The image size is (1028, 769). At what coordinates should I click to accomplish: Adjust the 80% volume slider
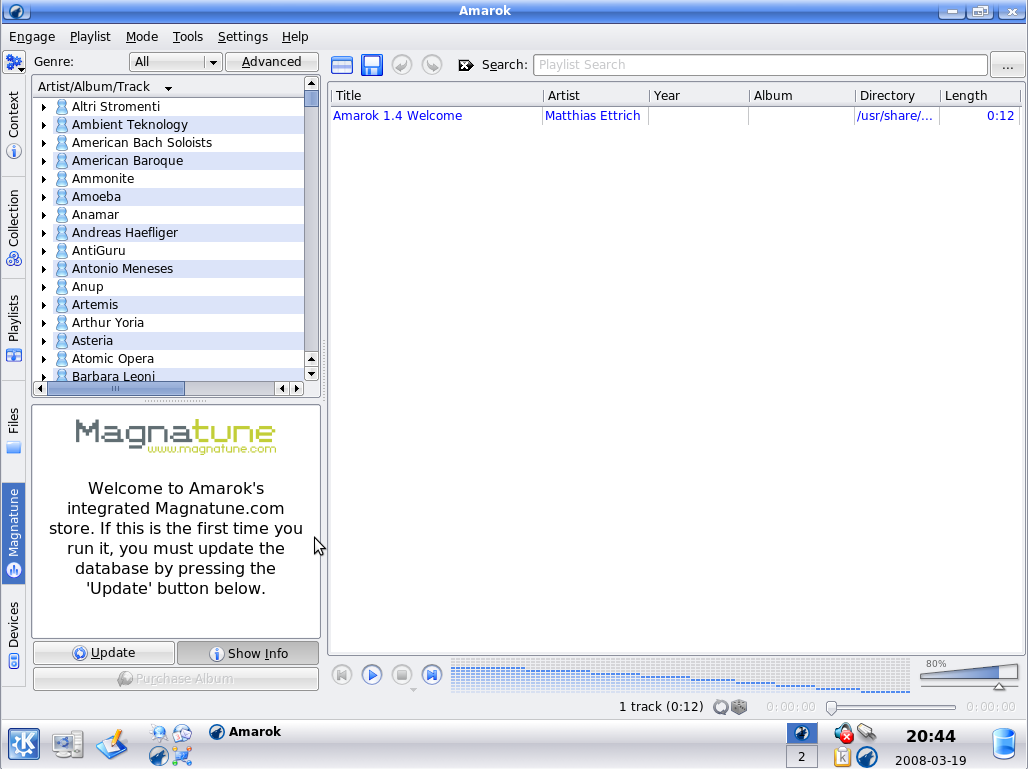tap(969, 675)
